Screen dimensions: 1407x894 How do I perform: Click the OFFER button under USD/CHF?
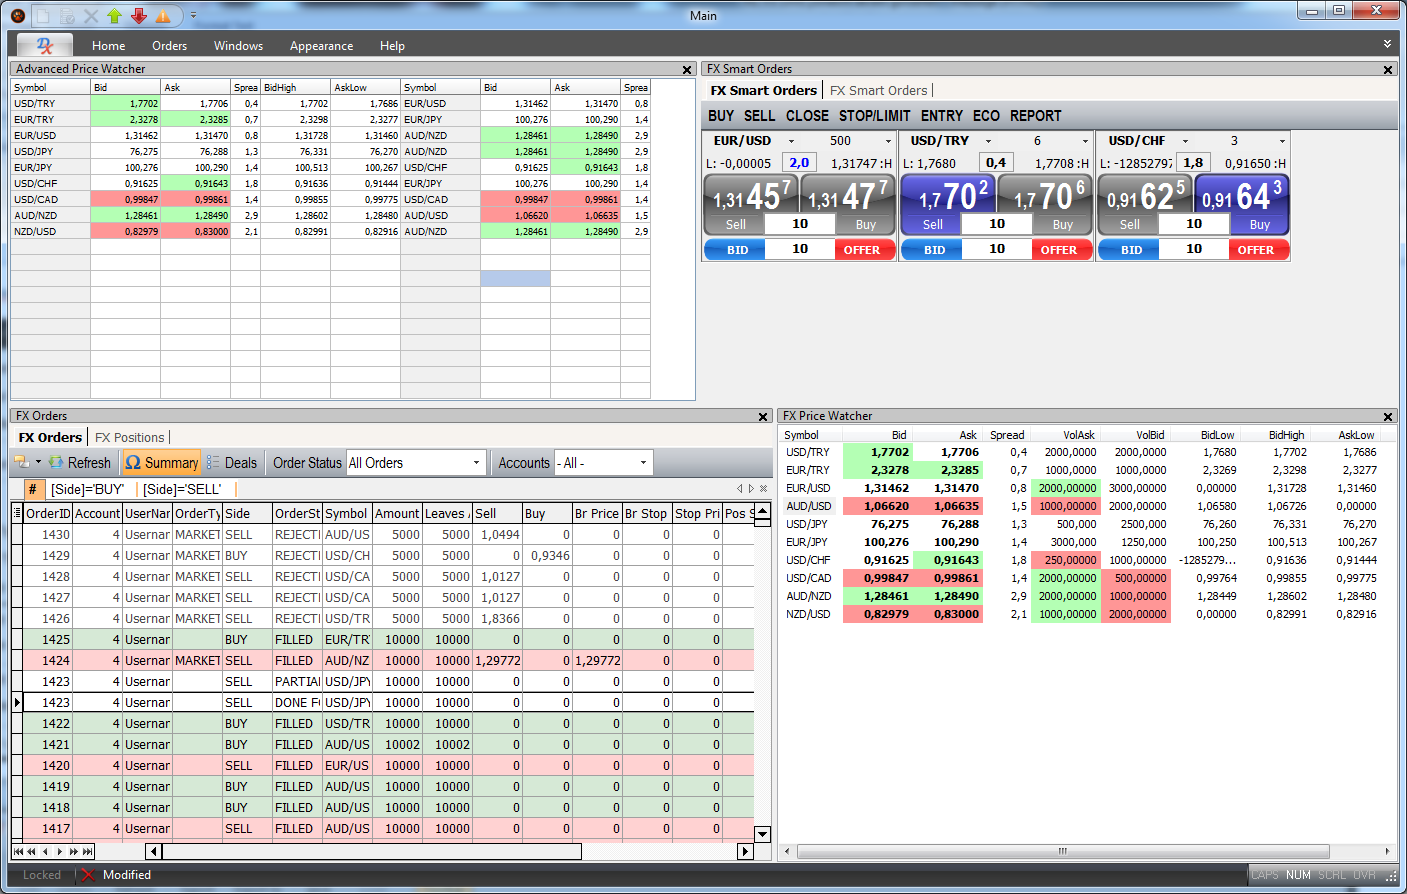pyautogui.click(x=1257, y=250)
